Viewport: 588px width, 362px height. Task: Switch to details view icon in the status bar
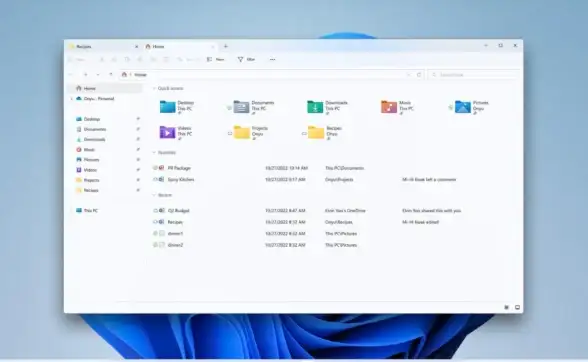click(x=506, y=307)
